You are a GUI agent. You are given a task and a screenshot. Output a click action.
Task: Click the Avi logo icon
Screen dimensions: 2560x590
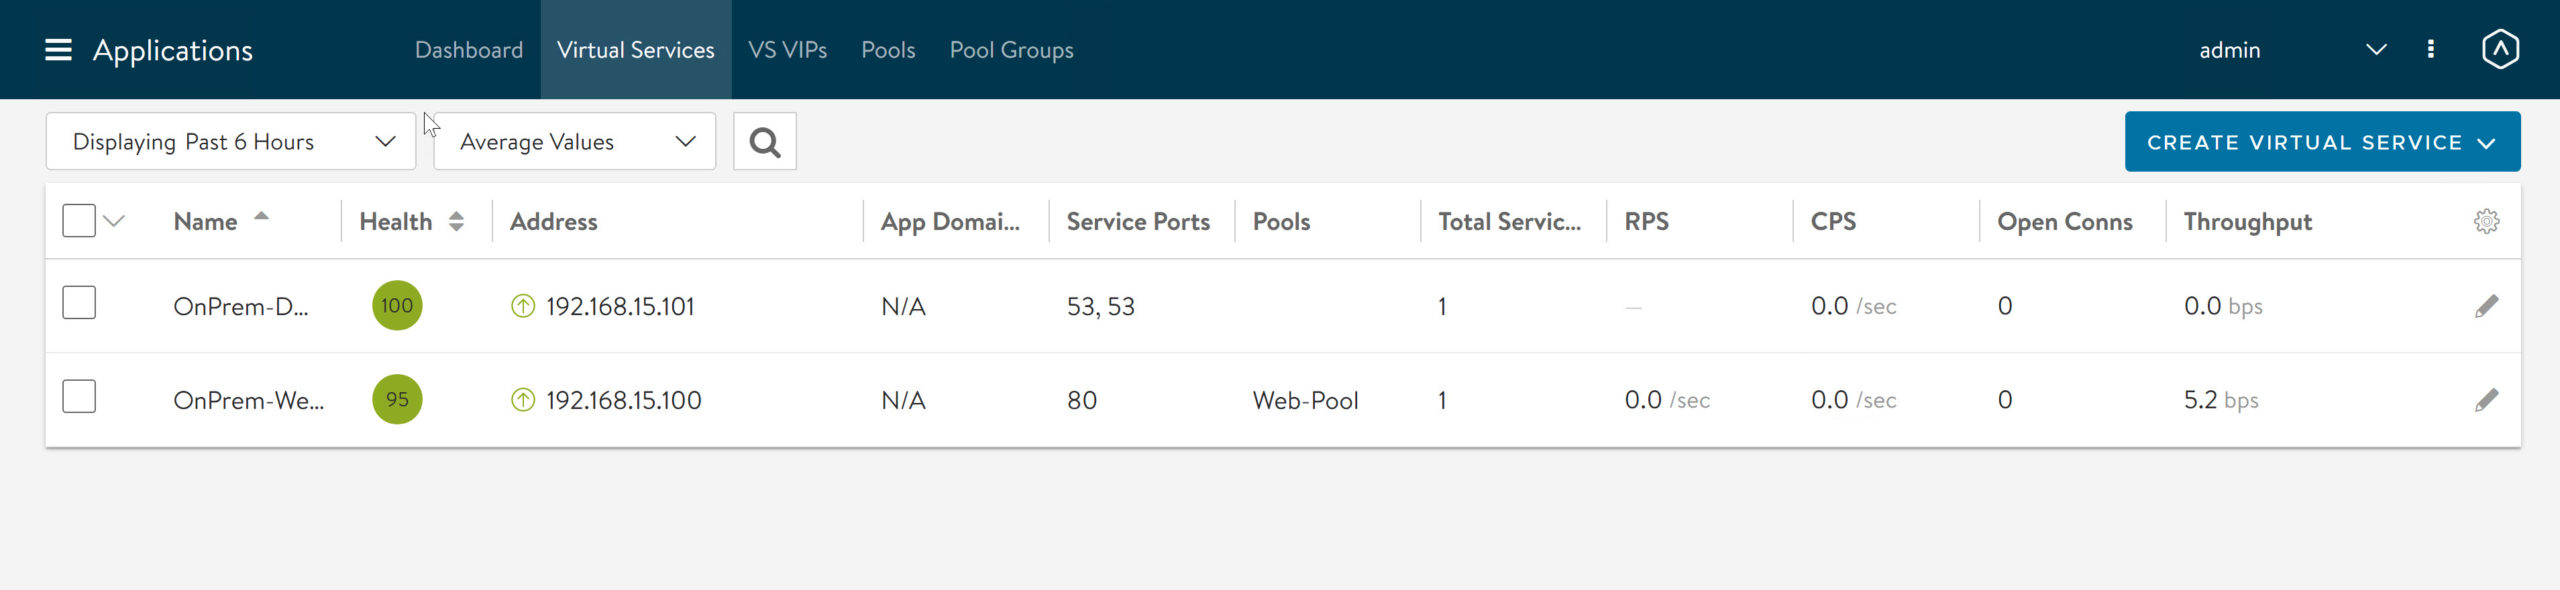click(x=2499, y=50)
